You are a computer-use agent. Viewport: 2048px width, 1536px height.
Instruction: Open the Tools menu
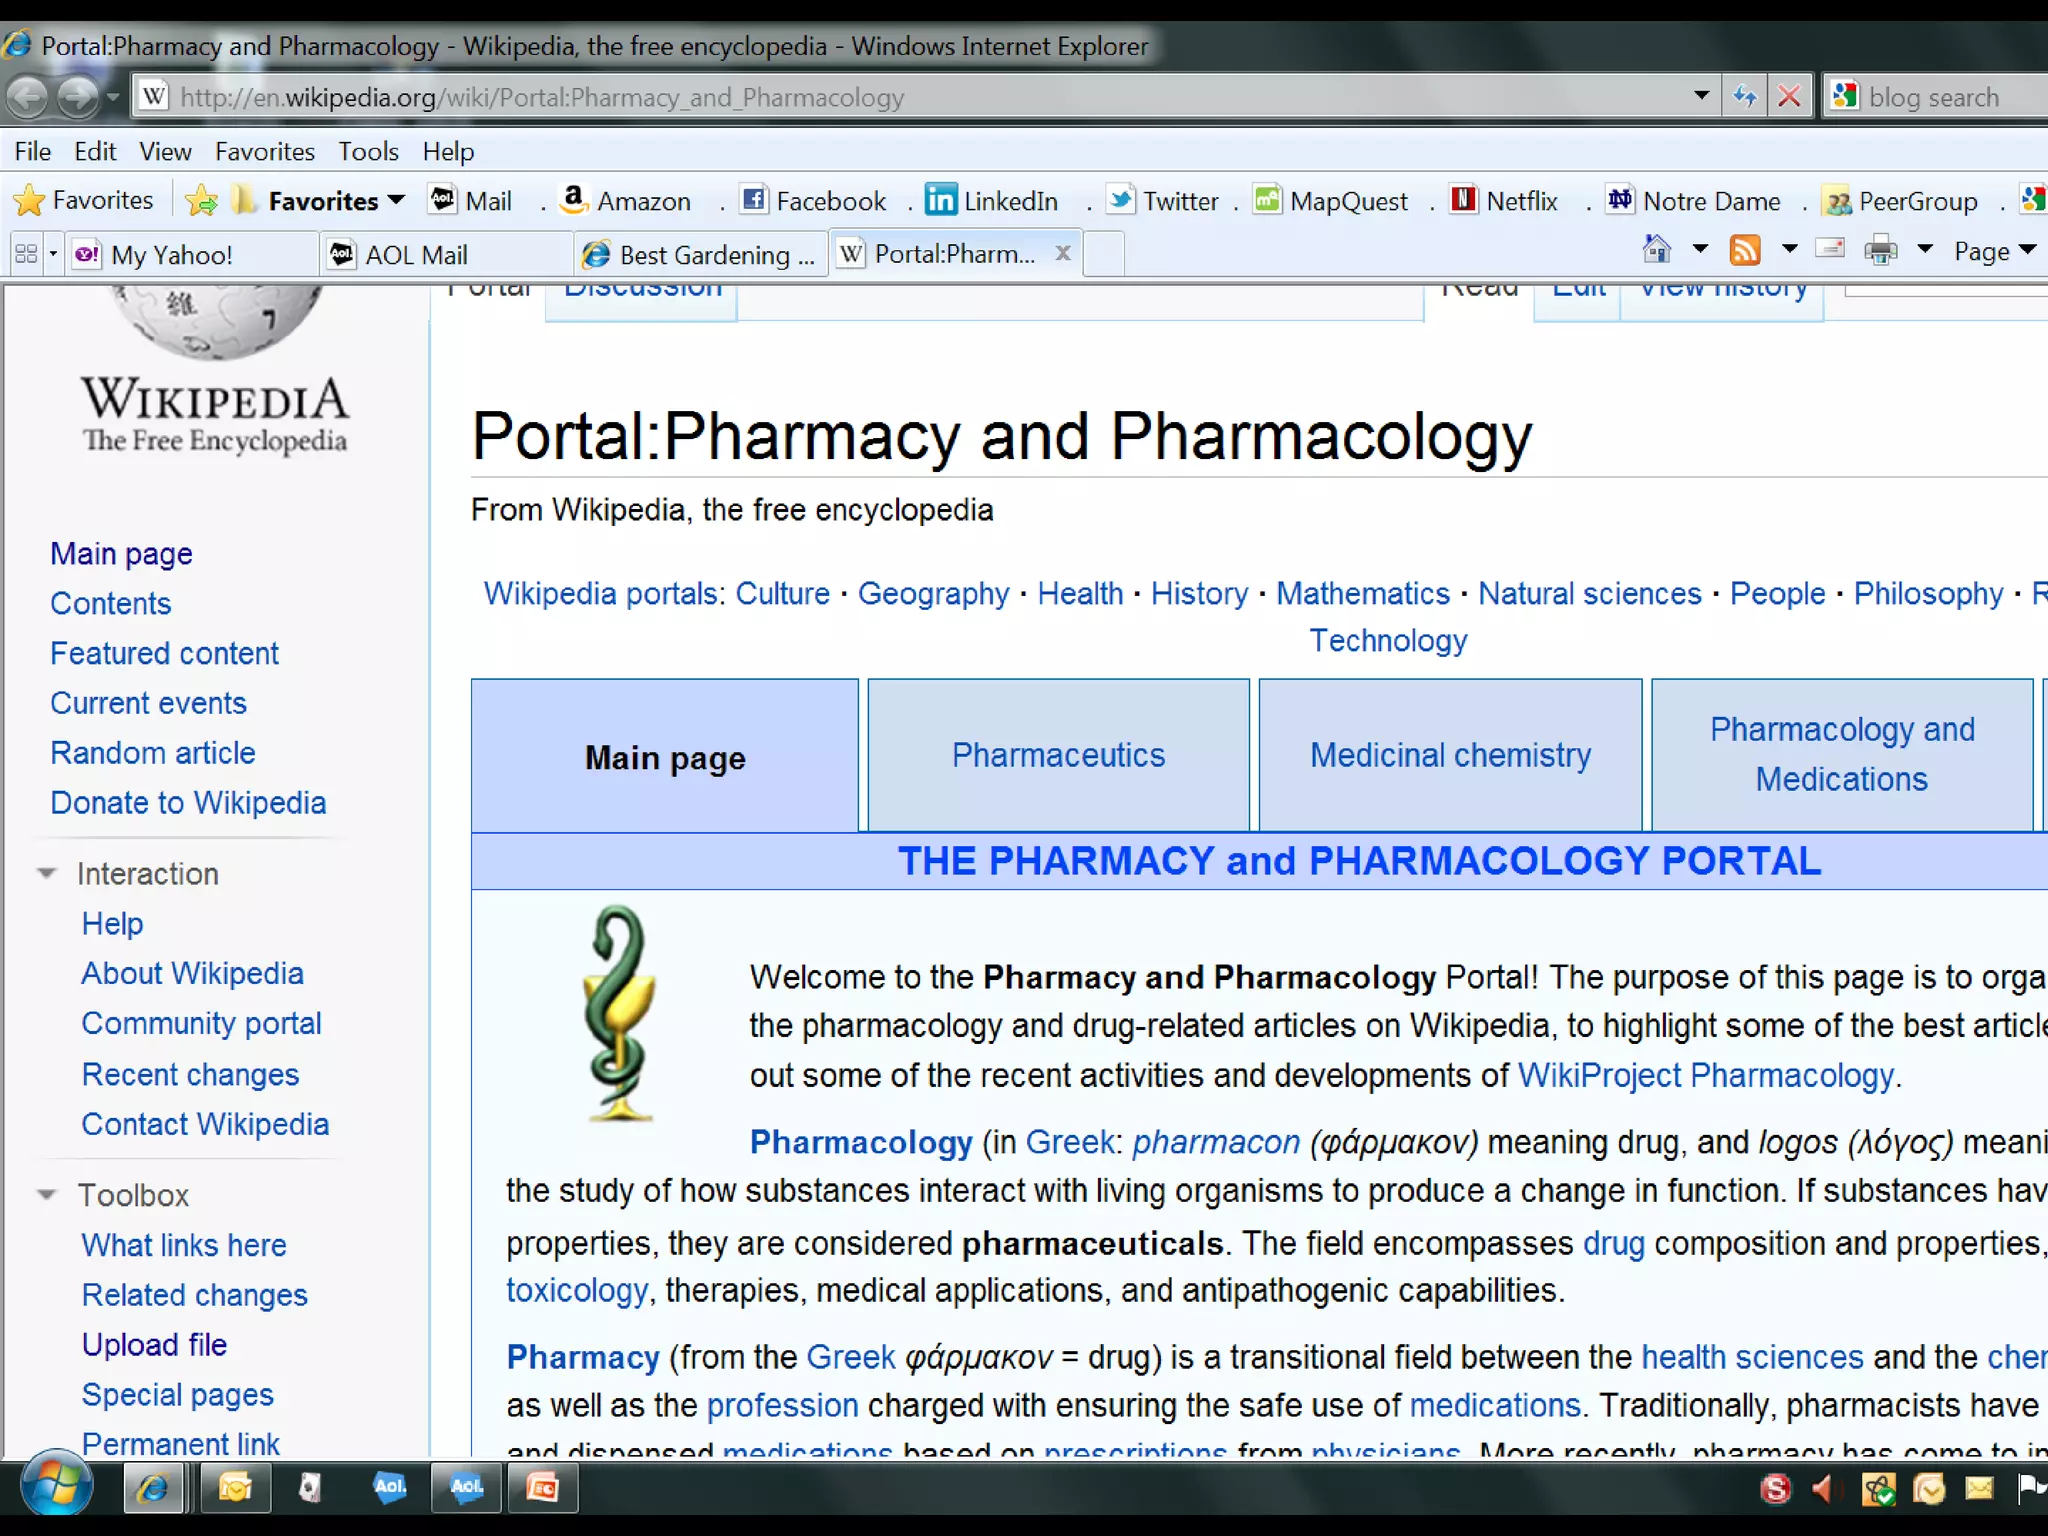(x=368, y=152)
